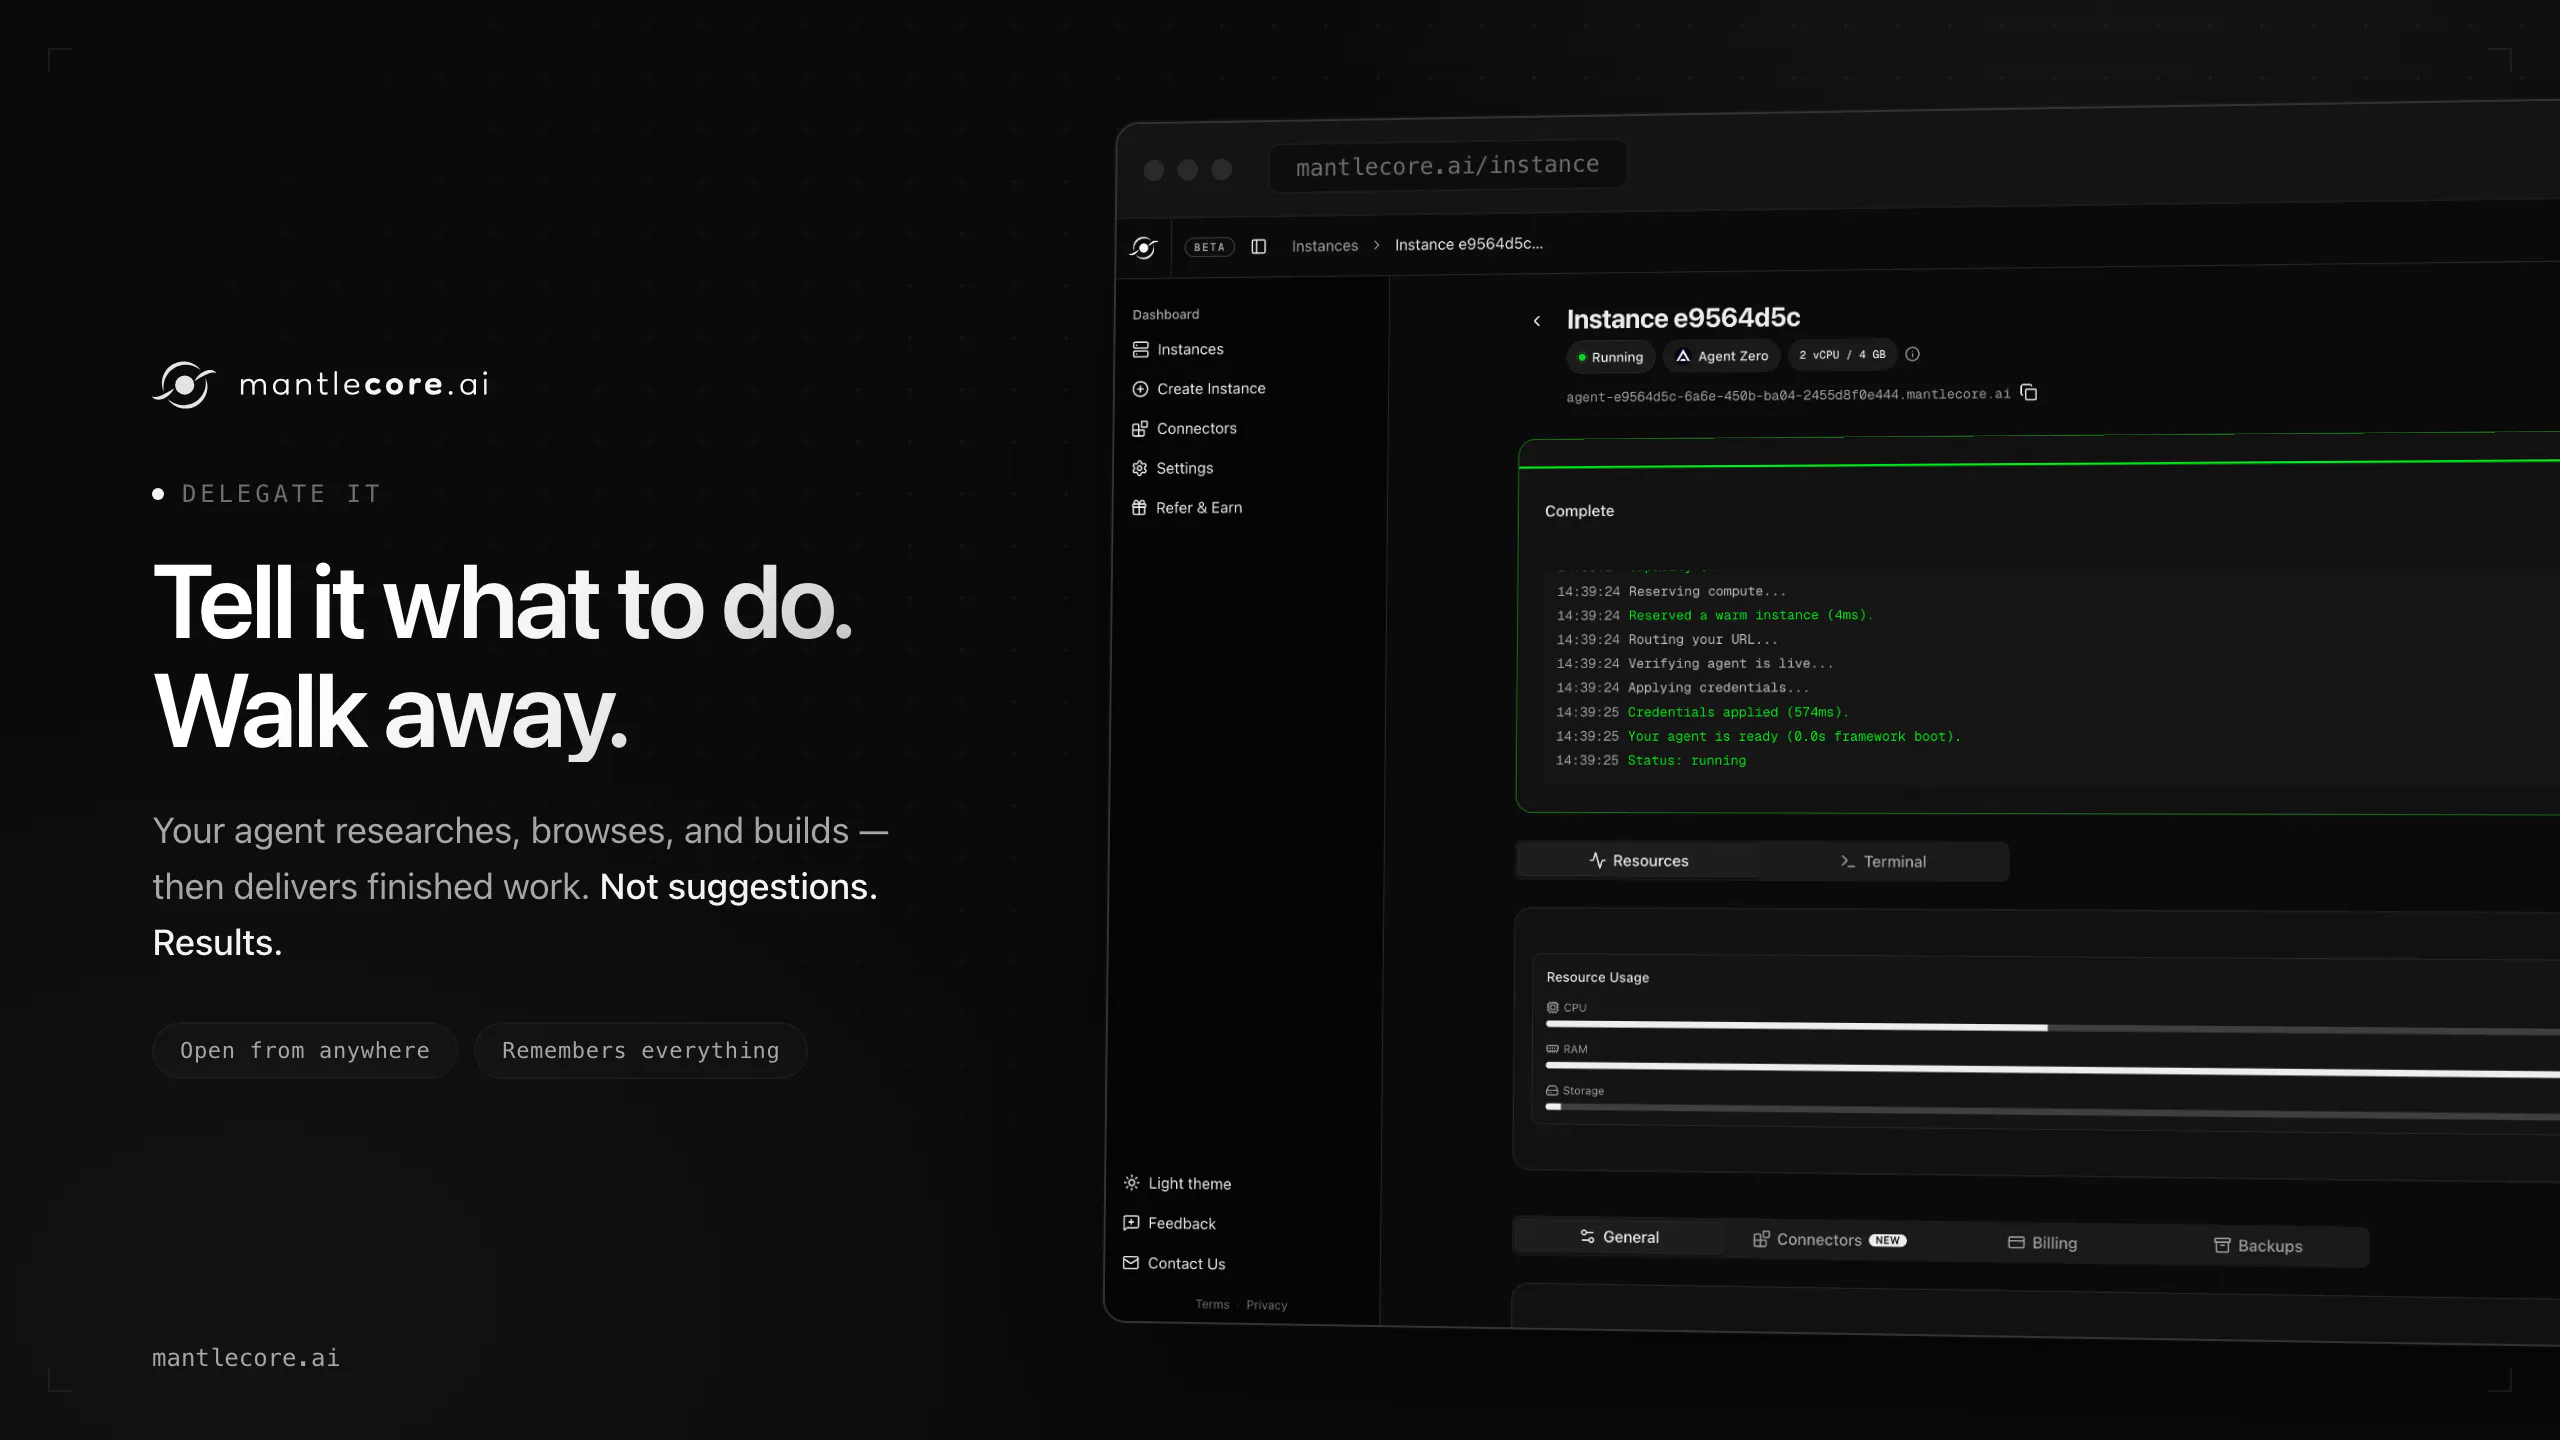
Task: Click the 'Open from anywhere' pill
Action: 305,1050
